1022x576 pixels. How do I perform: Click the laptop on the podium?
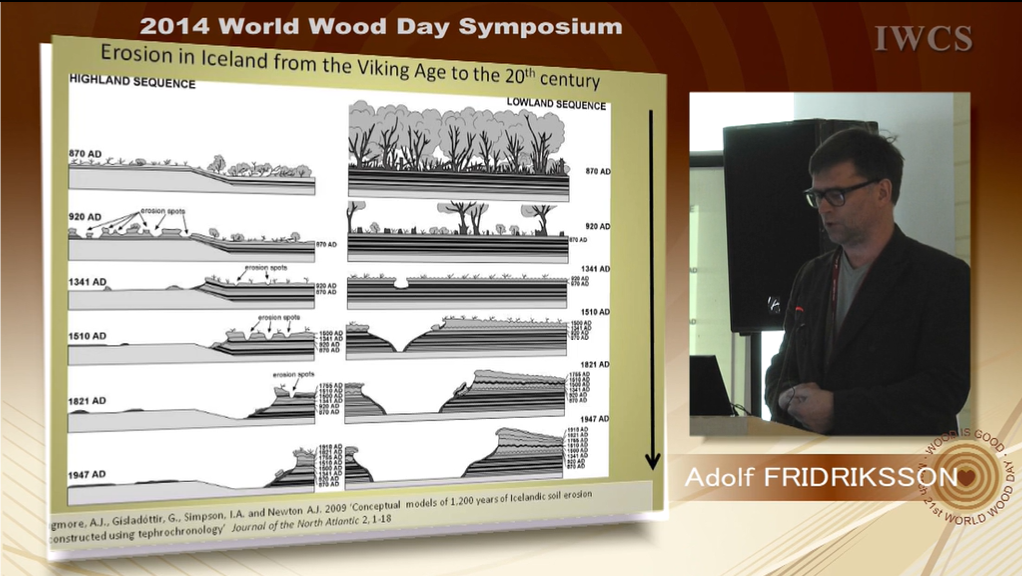click(711, 386)
